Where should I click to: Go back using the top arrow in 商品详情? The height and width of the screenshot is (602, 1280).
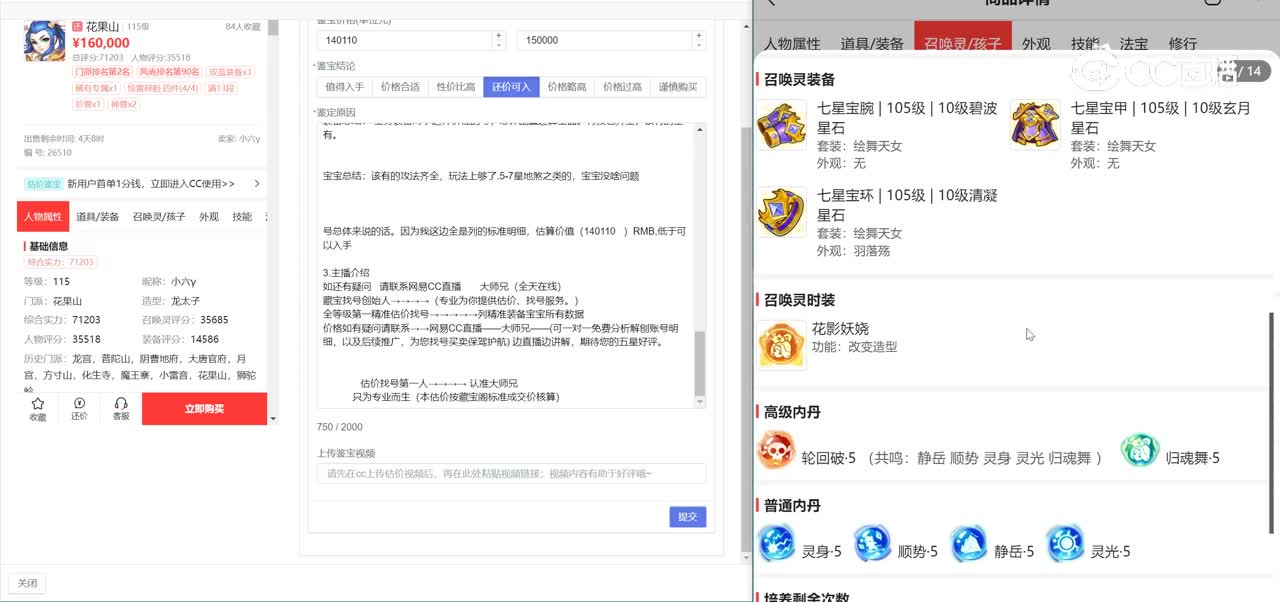(770, 3)
